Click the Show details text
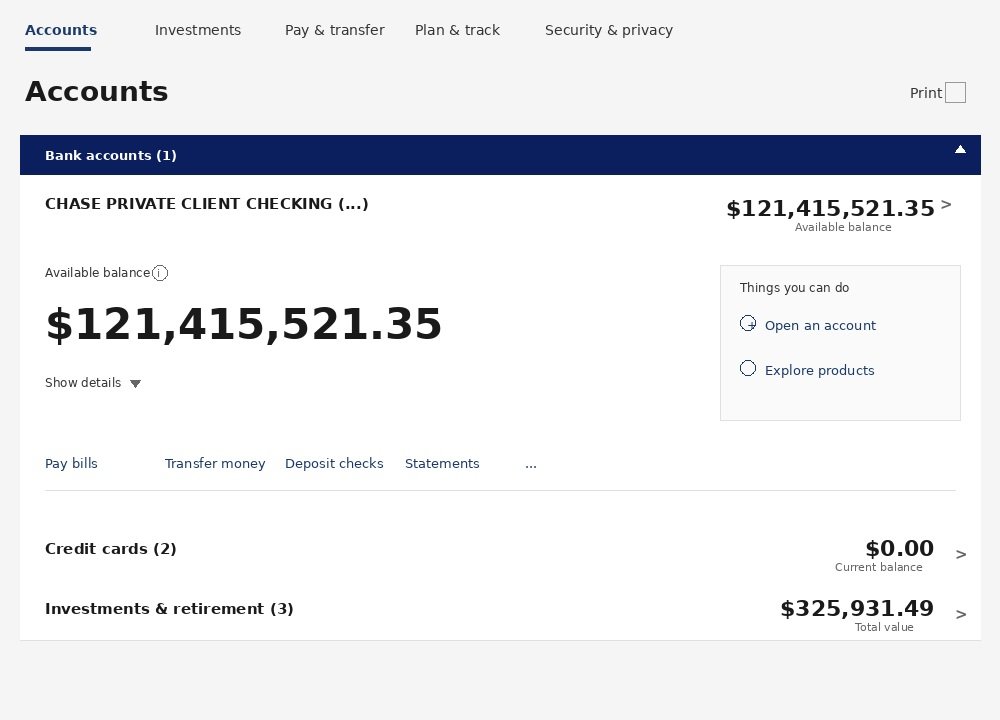The height and width of the screenshot is (720, 1000). pos(83,383)
